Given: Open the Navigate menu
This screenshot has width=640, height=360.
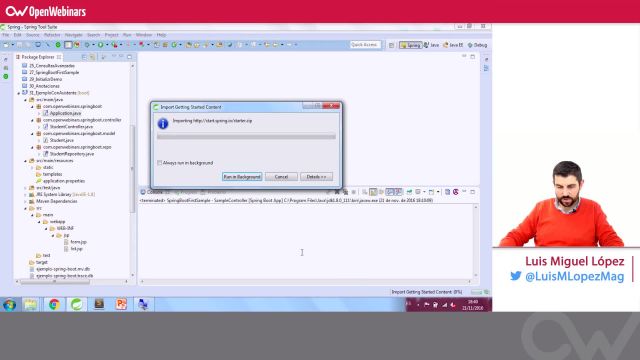Looking at the screenshot, I should [73, 35].
